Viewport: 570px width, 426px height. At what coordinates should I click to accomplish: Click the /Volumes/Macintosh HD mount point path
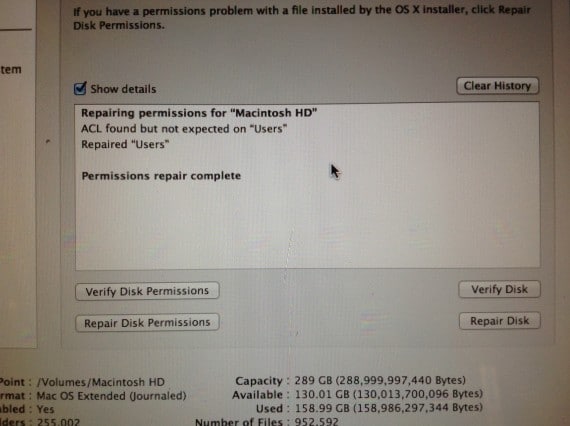click(101, 382)
